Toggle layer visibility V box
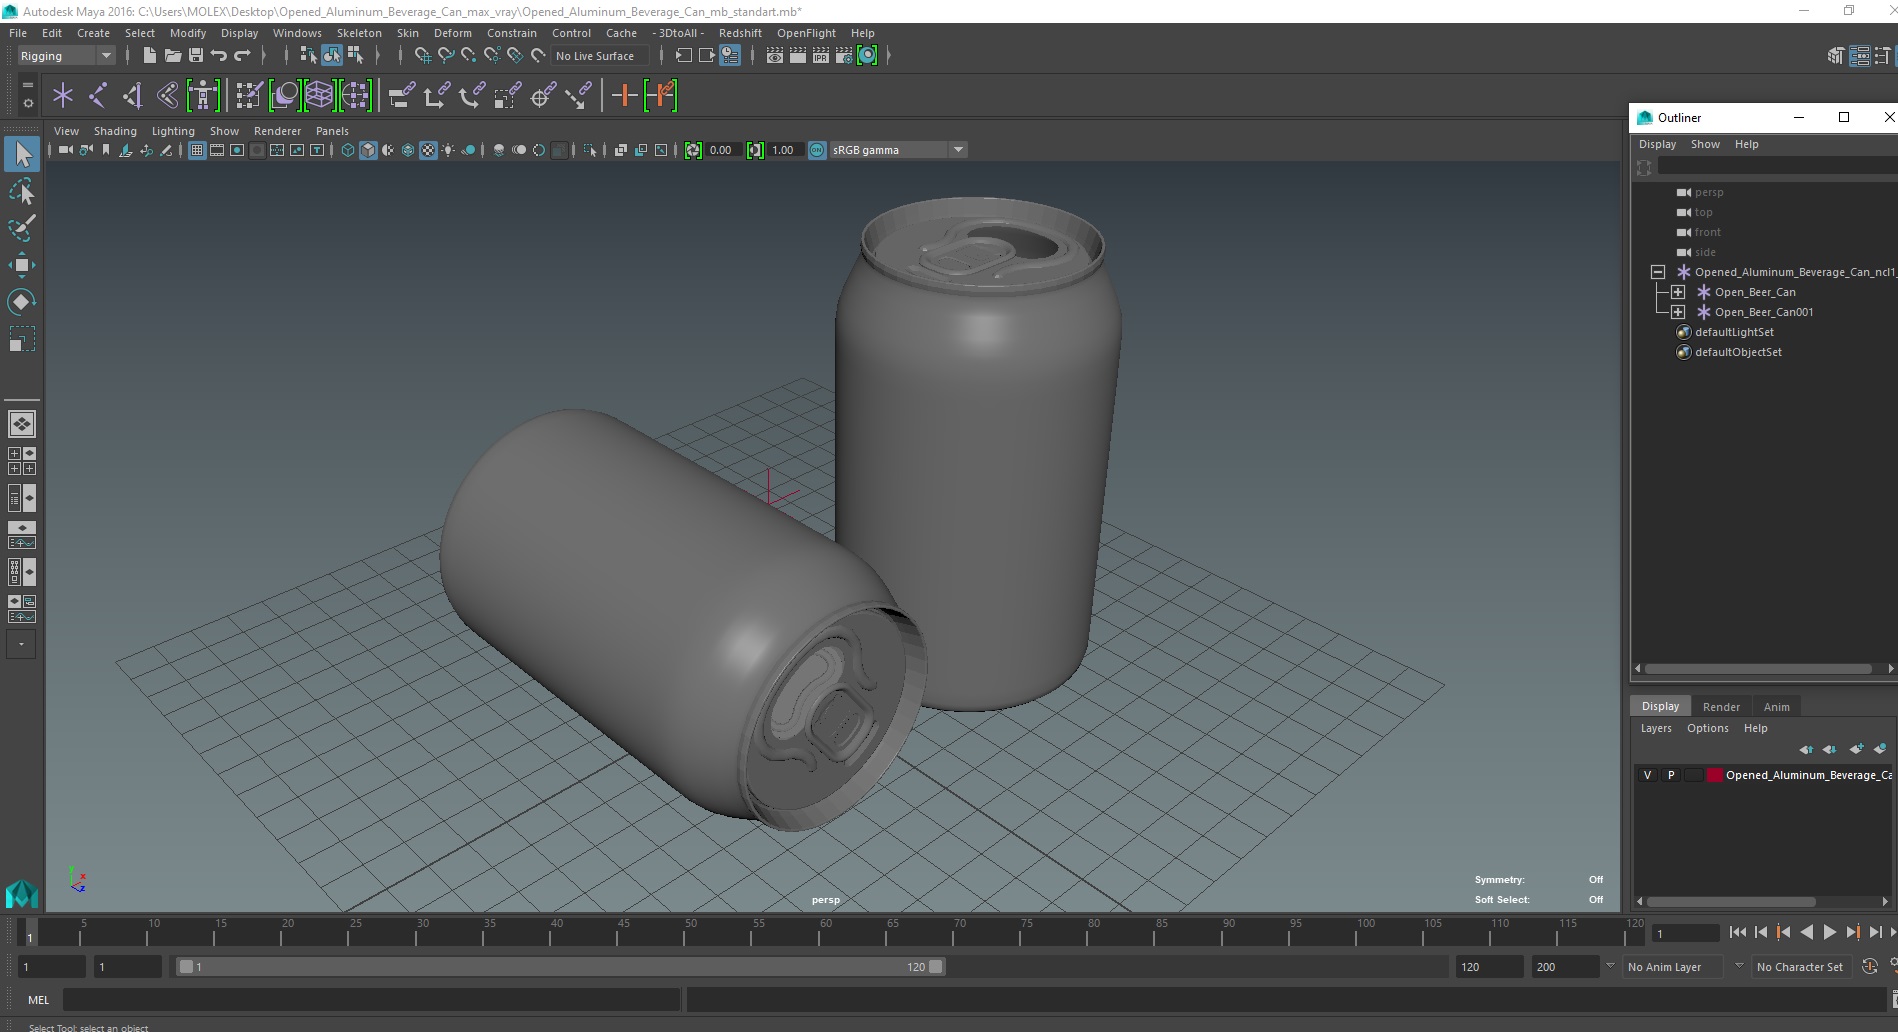 click(1647, 775)
